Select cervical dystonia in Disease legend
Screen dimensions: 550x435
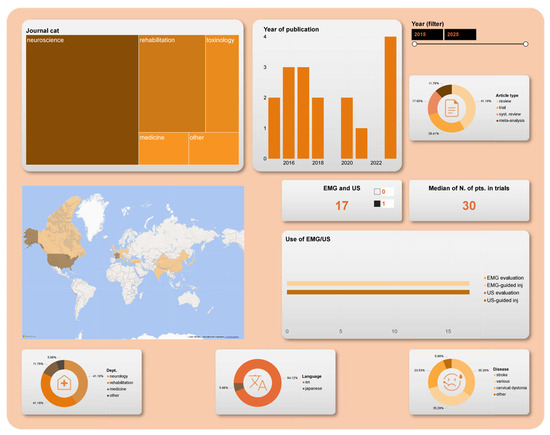click(x=510, y=388)
